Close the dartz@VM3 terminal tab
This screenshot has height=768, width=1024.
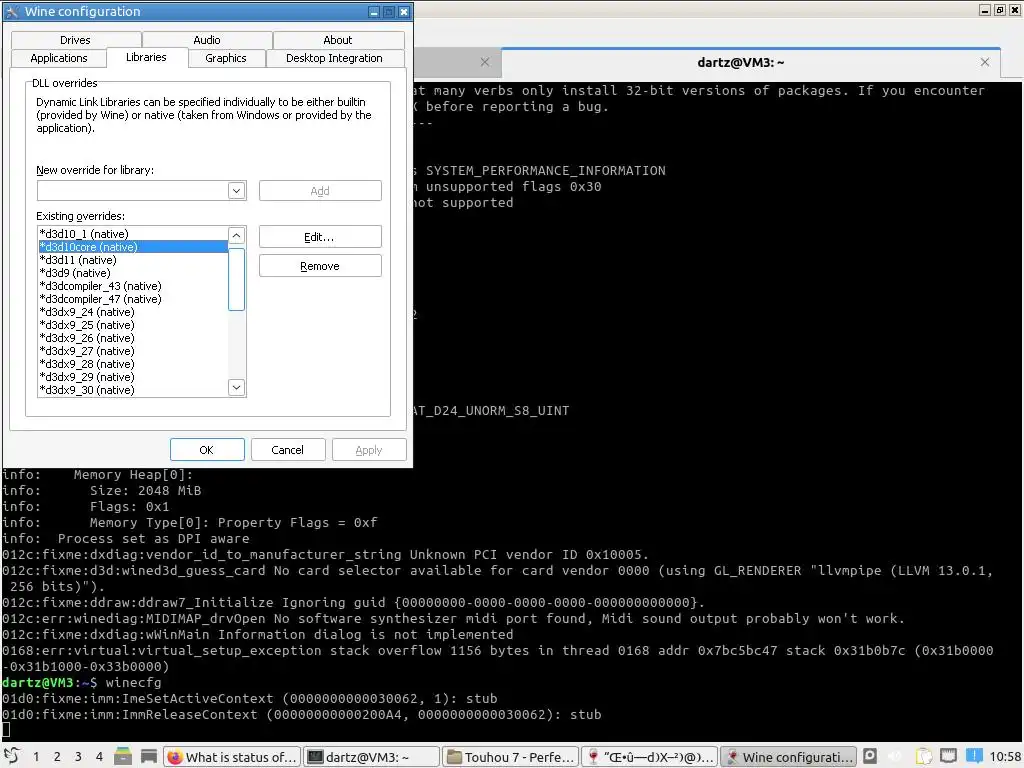(985, 63)
